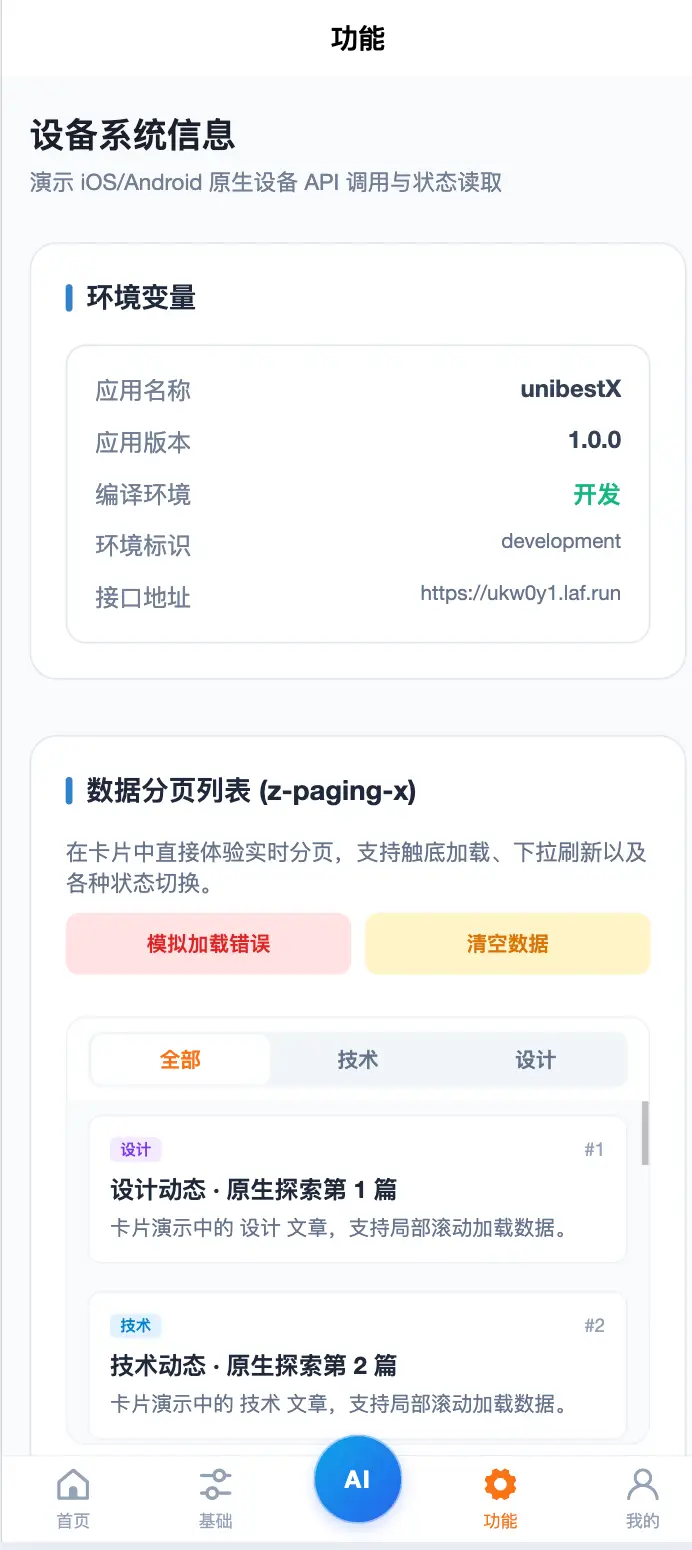Screen dimensions: 692x1550
Task: Click the 开发 environment value
Action: [x=597, y=494]
